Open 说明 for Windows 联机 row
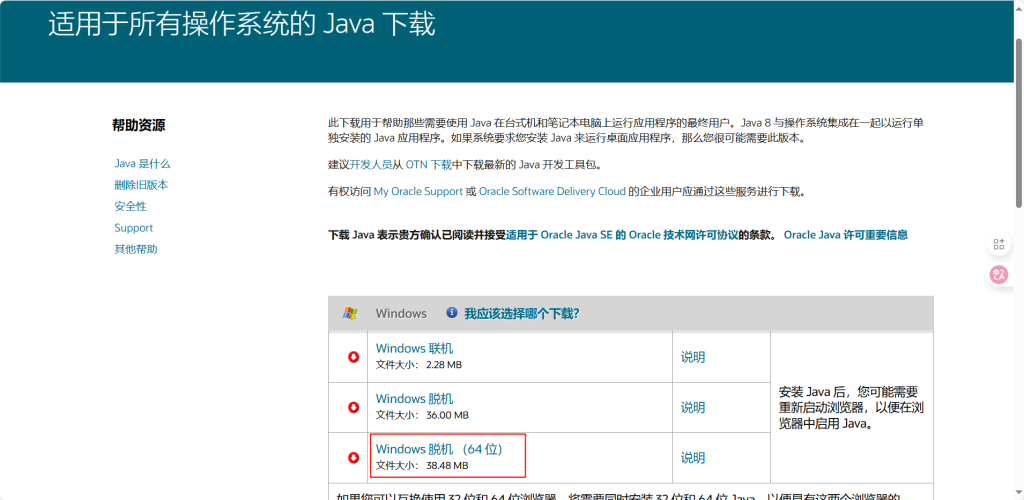 693,357
